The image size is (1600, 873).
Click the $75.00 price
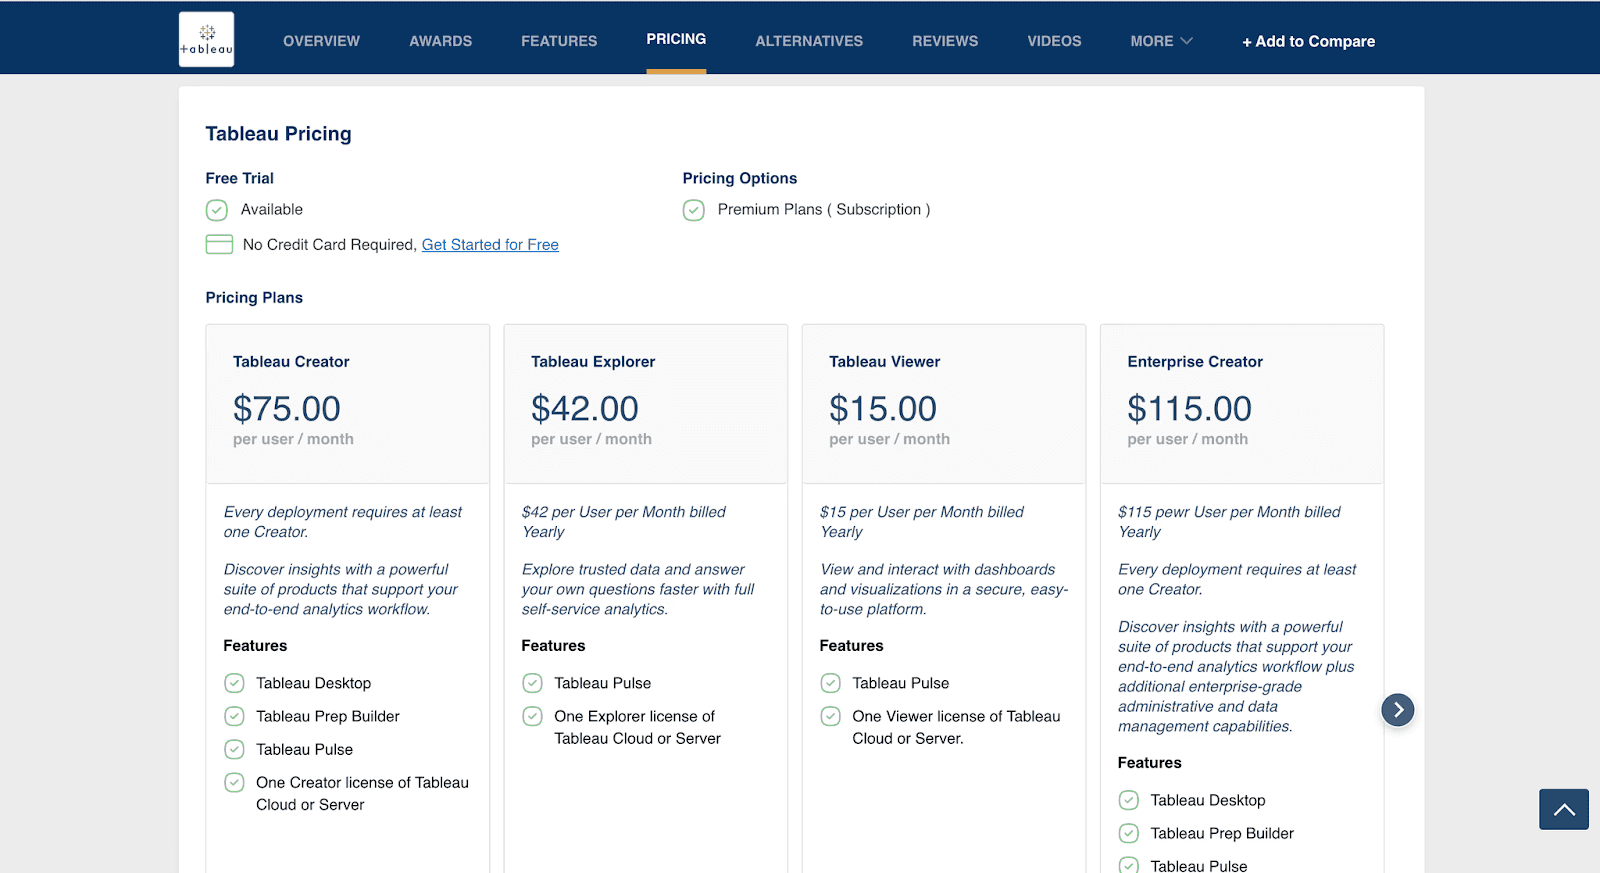point(287,408)
